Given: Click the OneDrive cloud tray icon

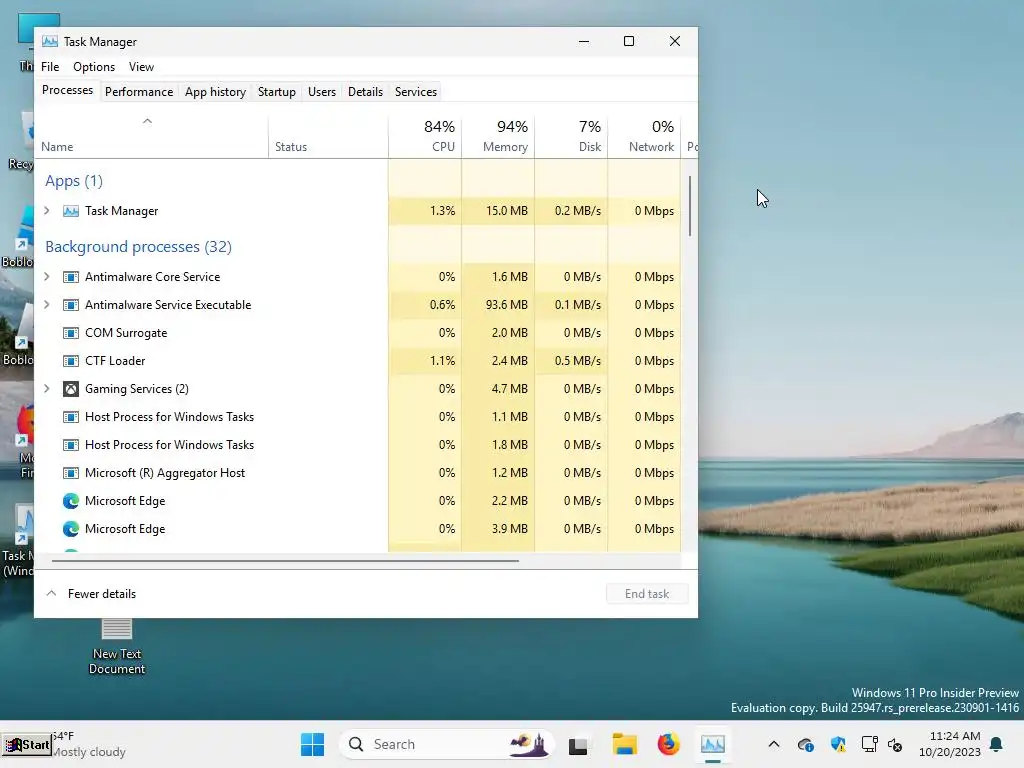Looking at the screenshot, I should coord(806,744).
